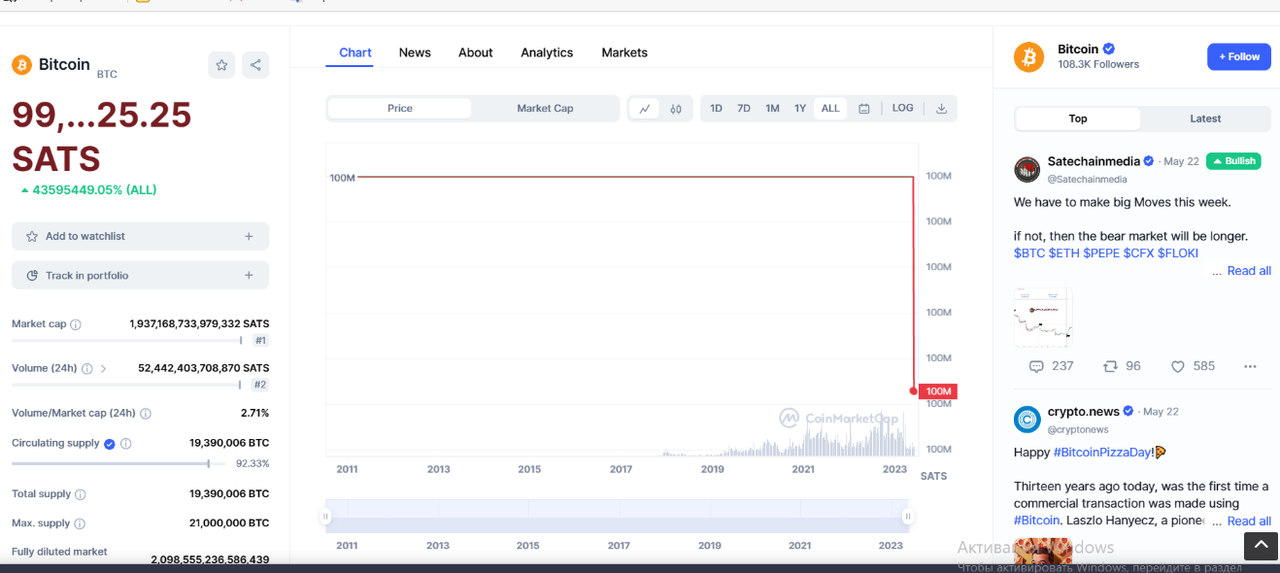Click Bullish tag on Satechainmedia post
The height and width of the screenshot is (573, 1280).
point(1233,161)
